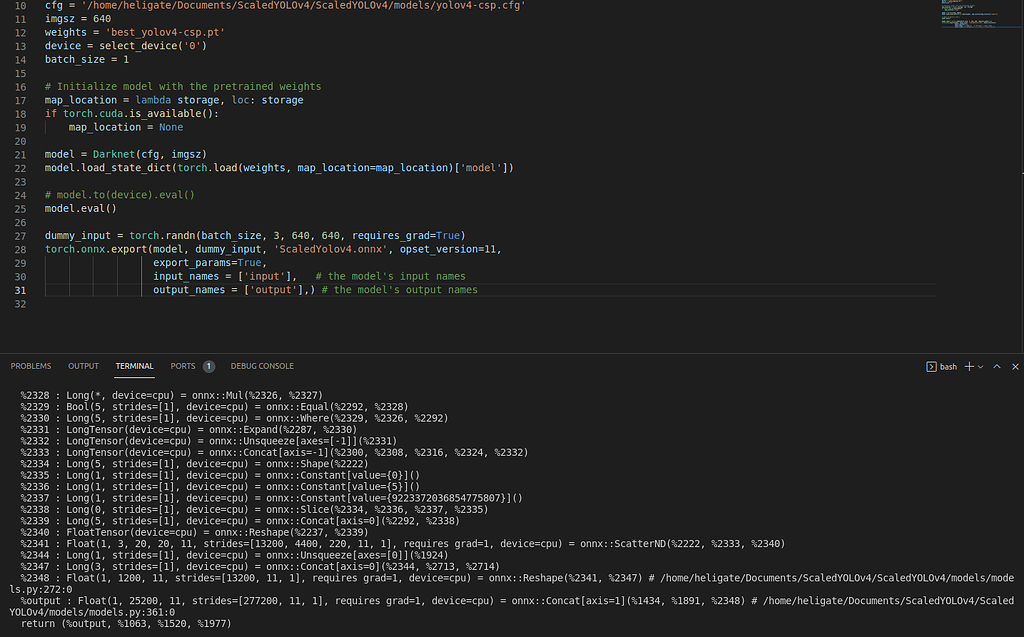Expand the terminal launch profile dropdown

tap(981, 367)
